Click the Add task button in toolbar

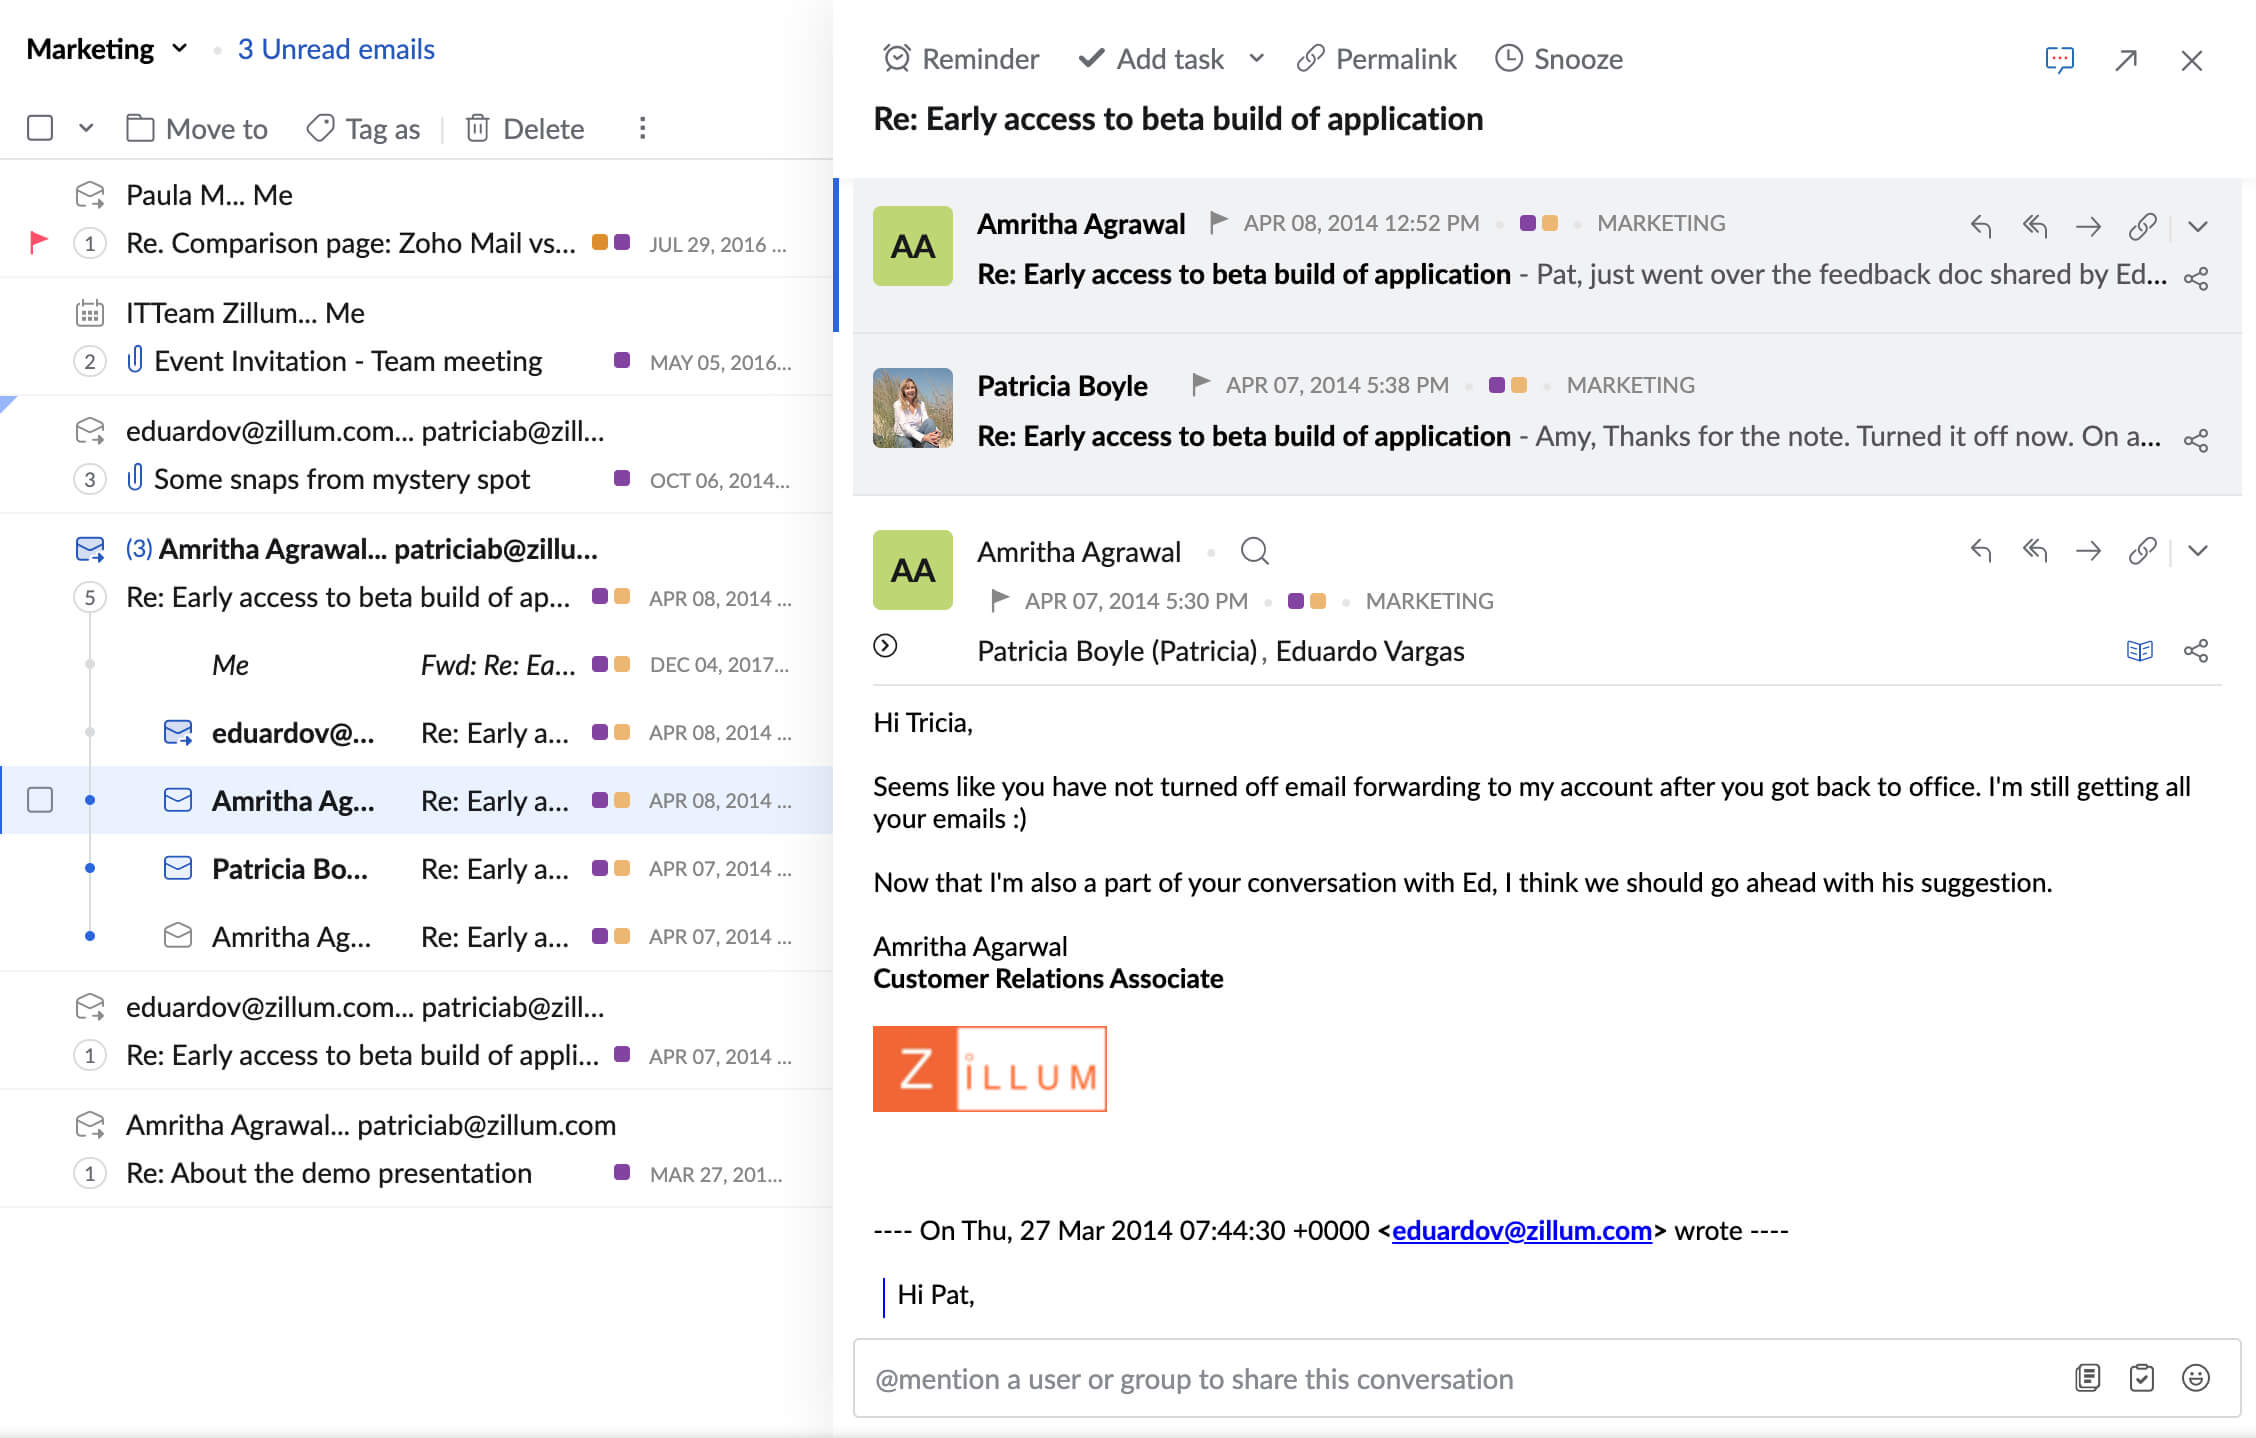click(1153, 58)
